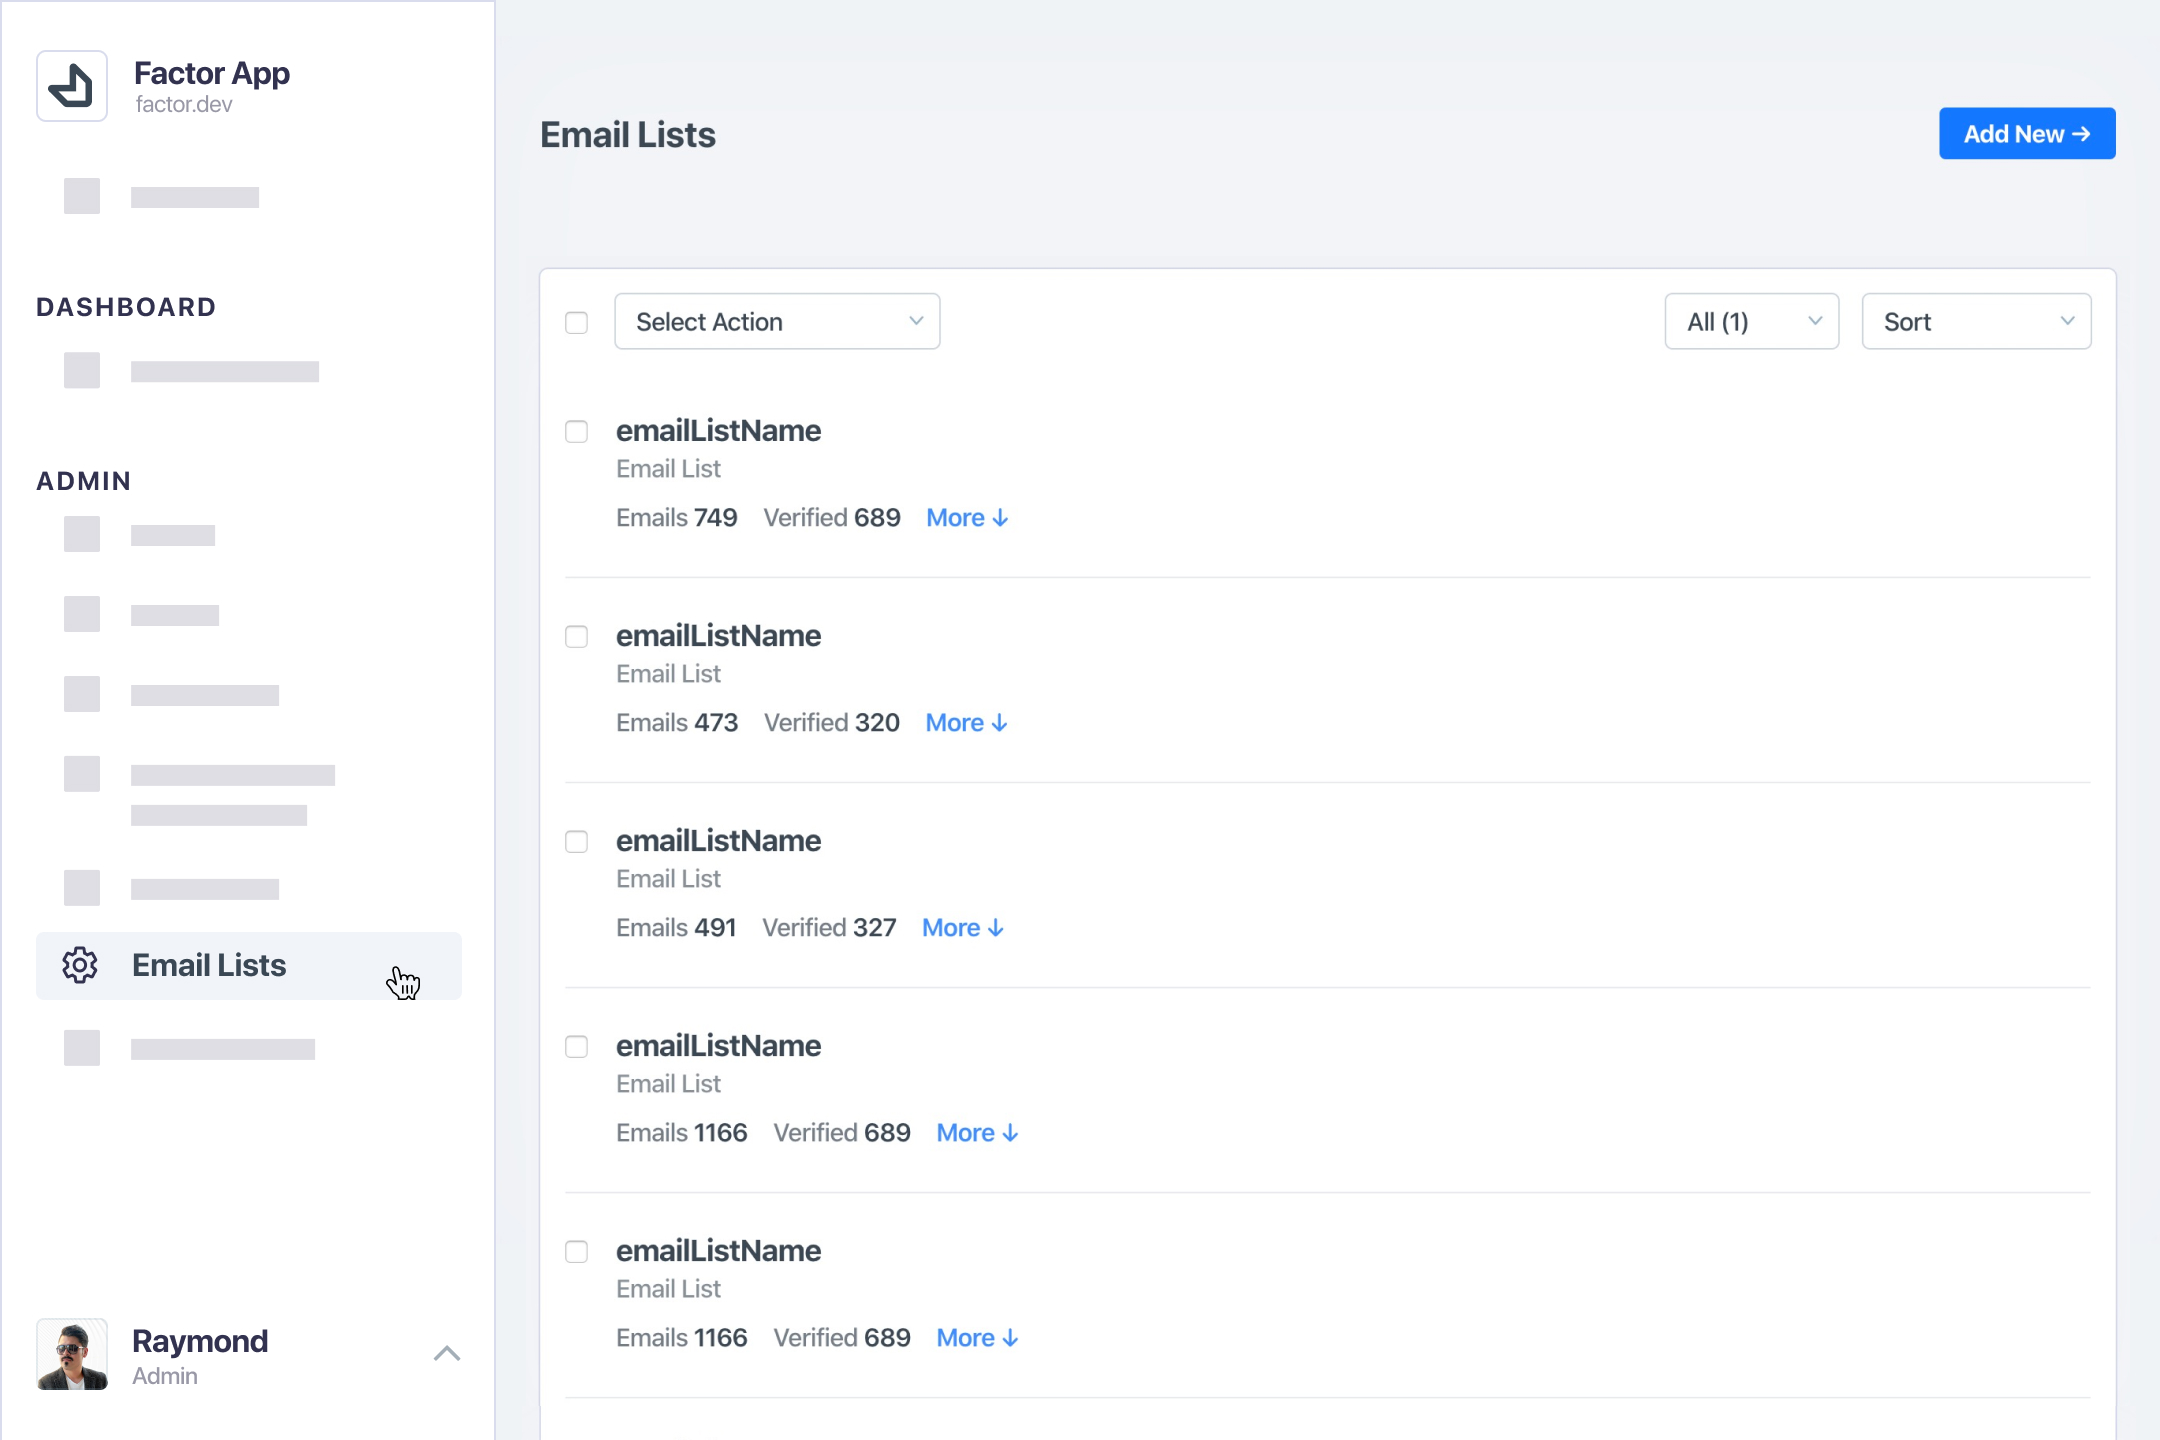Viewport: 2160px width, 1440px height.
Task: Click the Select Action dropdown chevron
Action: coord(916,321)
